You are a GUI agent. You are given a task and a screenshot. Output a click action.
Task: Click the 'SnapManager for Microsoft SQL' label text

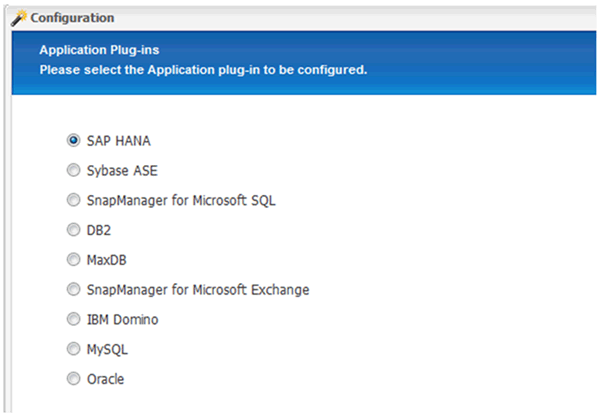[181, 200]
